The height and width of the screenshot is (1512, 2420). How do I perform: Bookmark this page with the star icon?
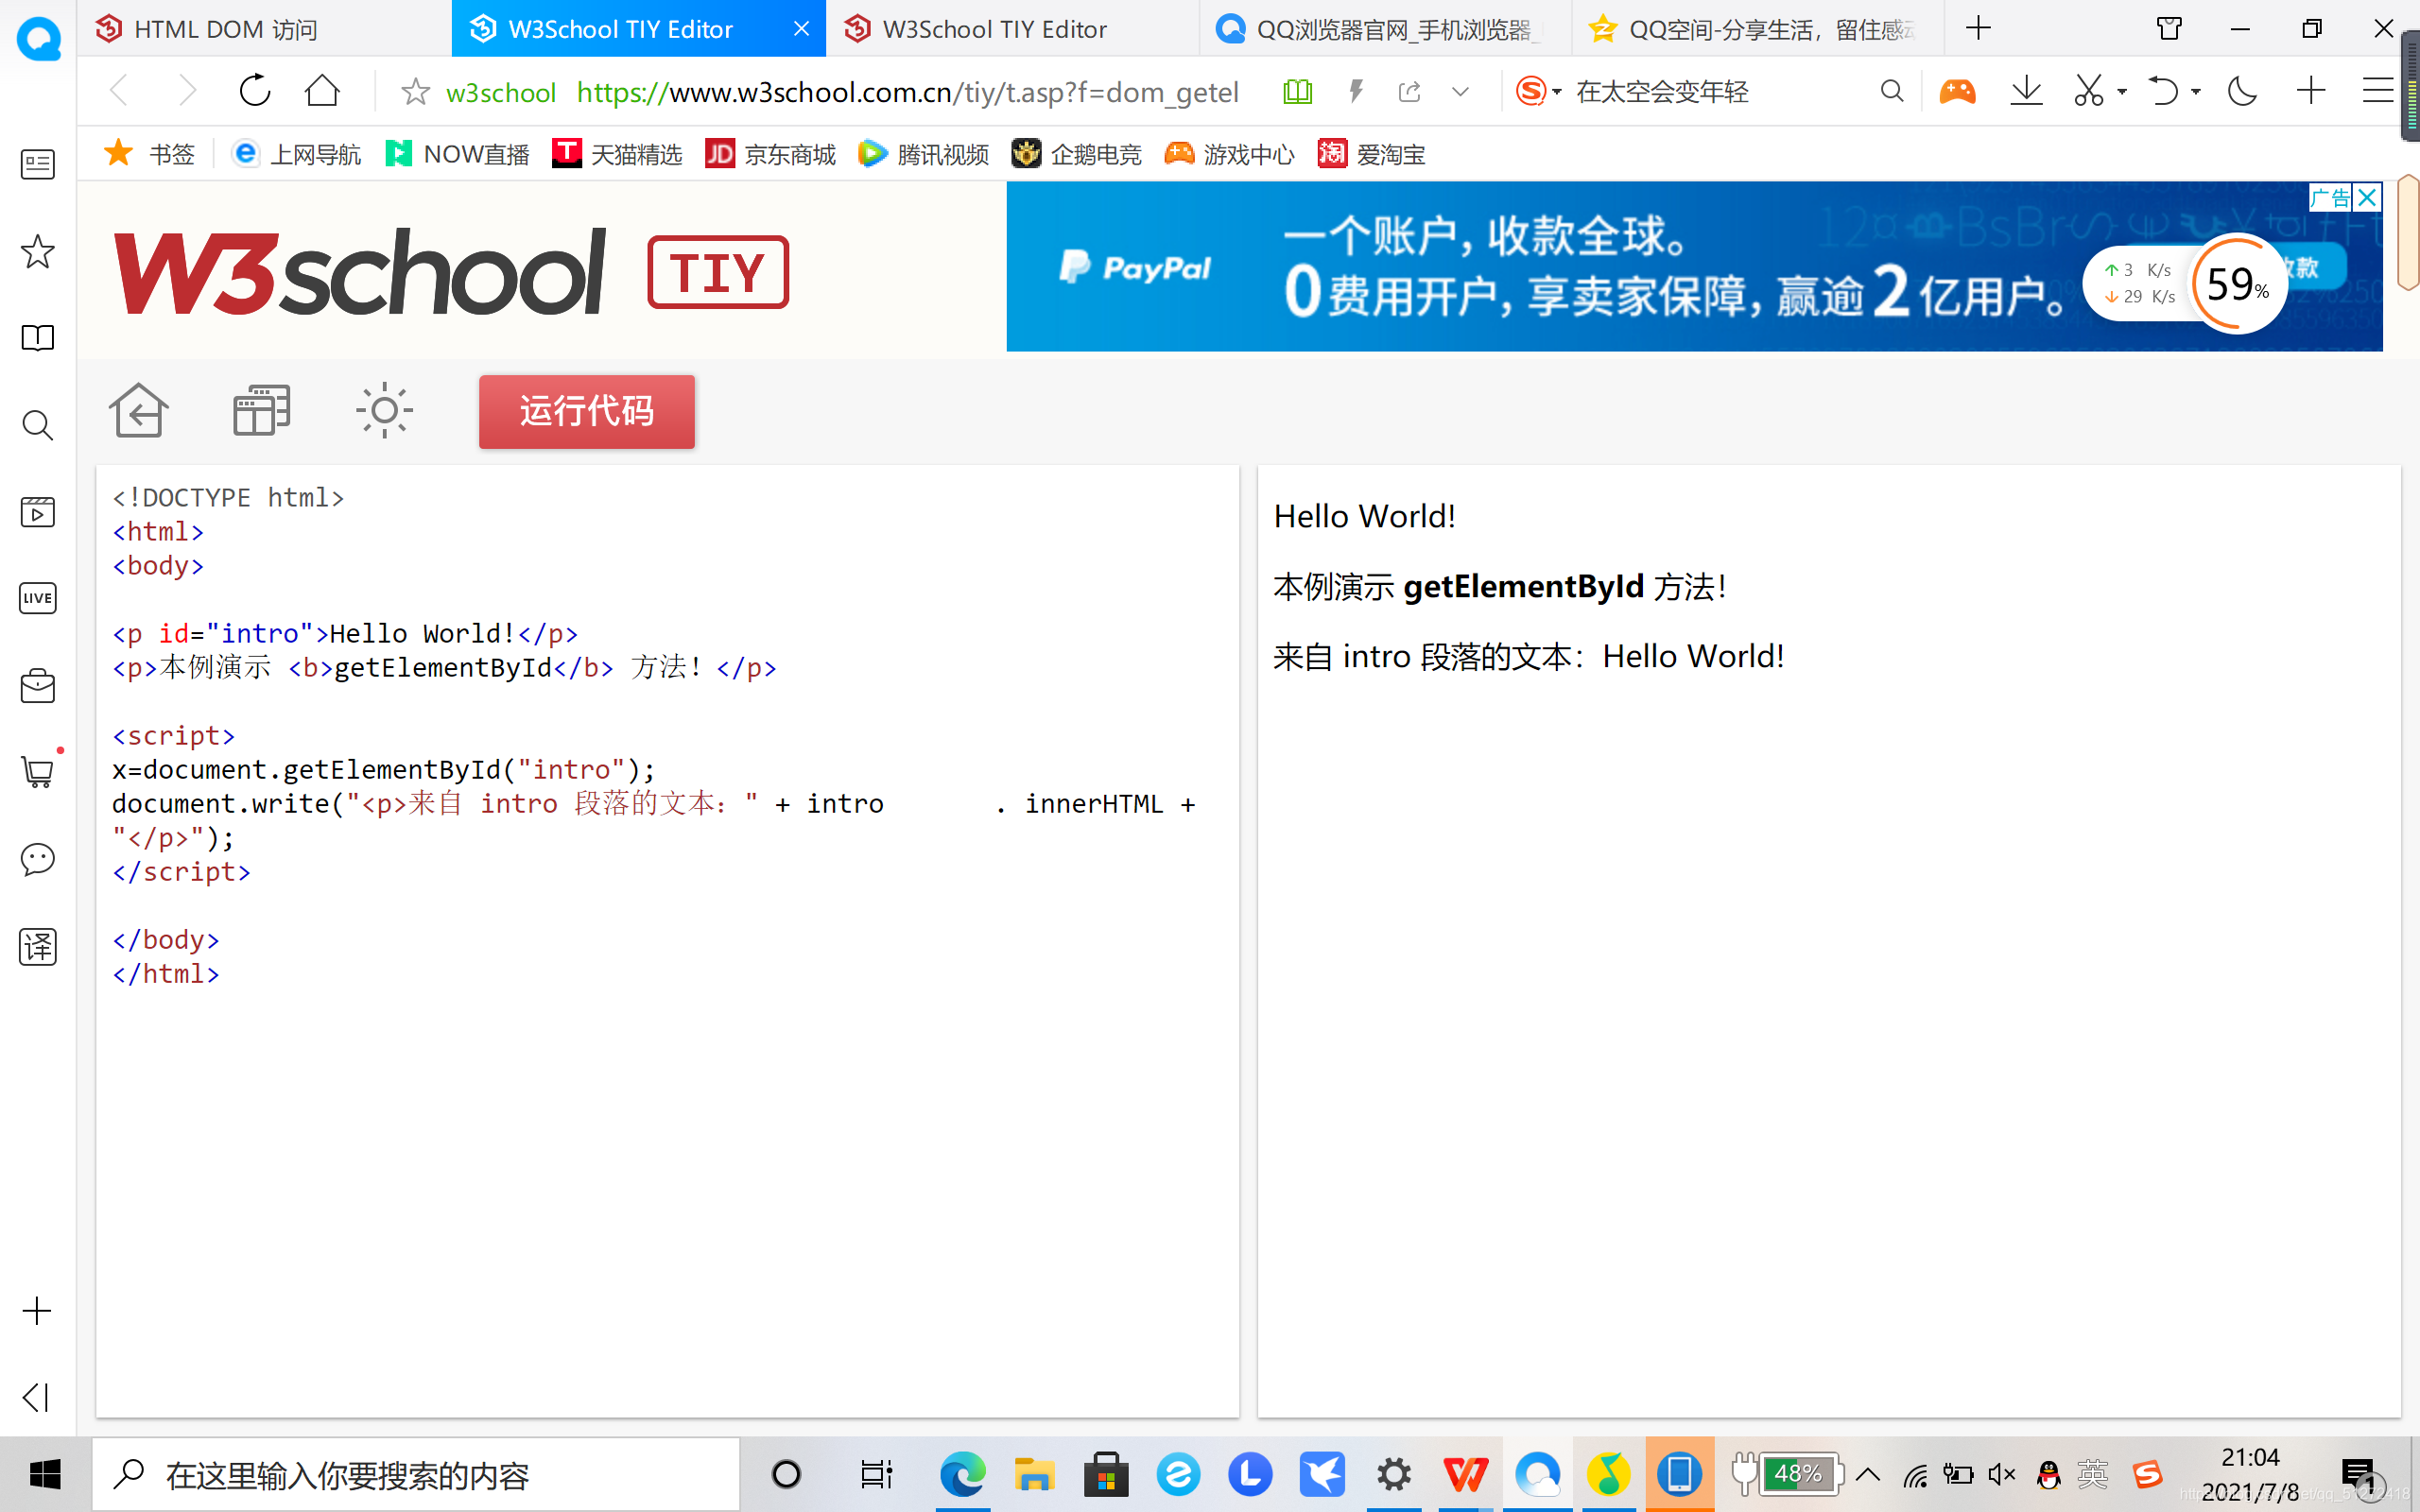[x=415, y=92]
